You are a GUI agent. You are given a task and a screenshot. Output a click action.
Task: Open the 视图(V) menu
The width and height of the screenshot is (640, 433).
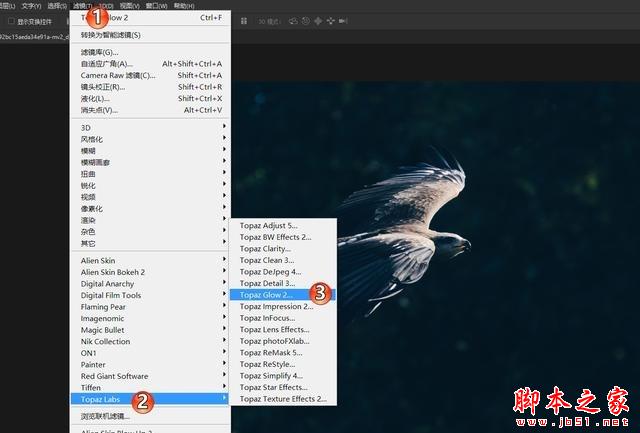pyautogui.click(x=129, y=6)
